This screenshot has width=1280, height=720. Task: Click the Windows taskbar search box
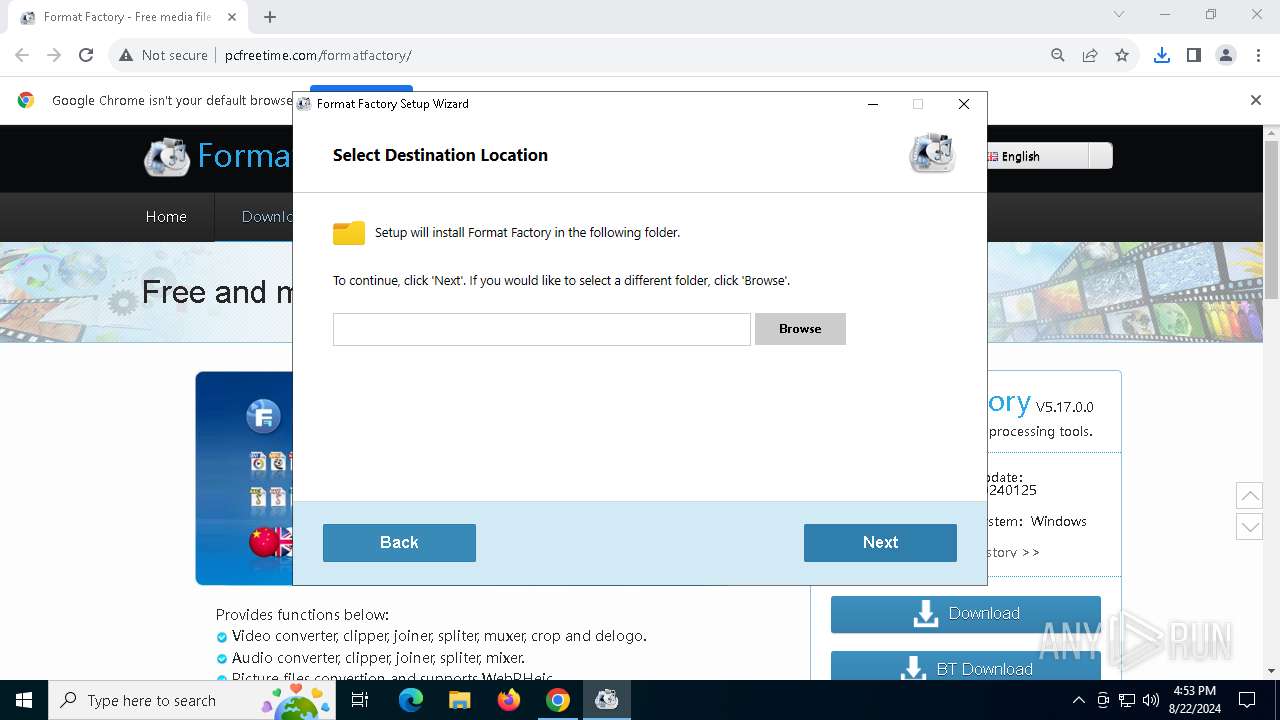coord(192,700)
